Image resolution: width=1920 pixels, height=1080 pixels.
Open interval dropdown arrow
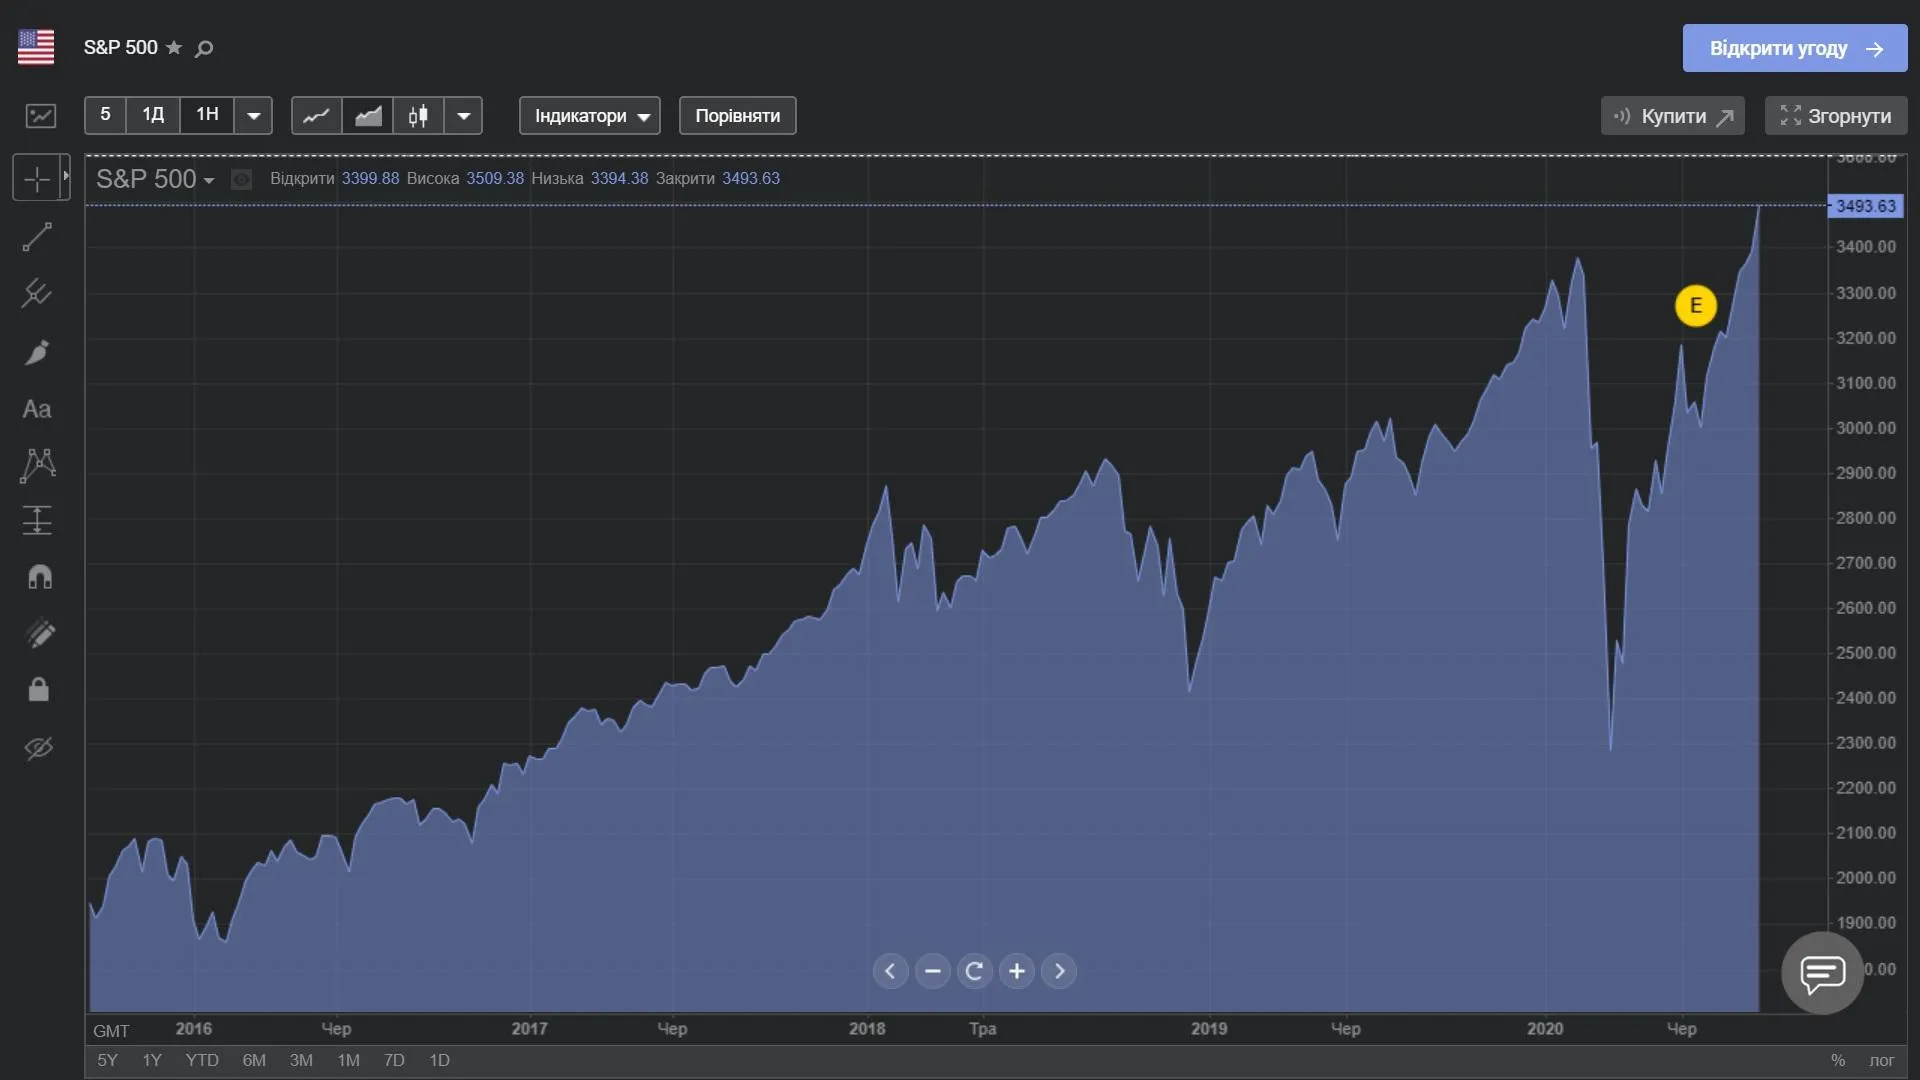click(x=254, y=116)
